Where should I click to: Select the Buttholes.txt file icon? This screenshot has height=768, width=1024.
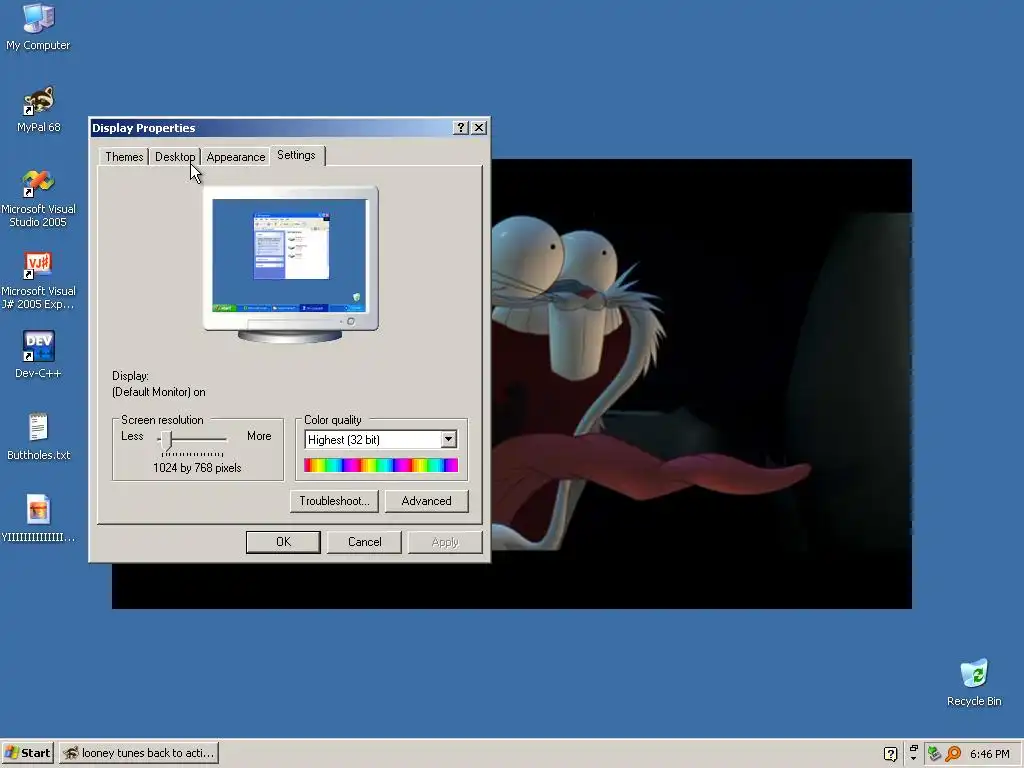click(38, 436)
